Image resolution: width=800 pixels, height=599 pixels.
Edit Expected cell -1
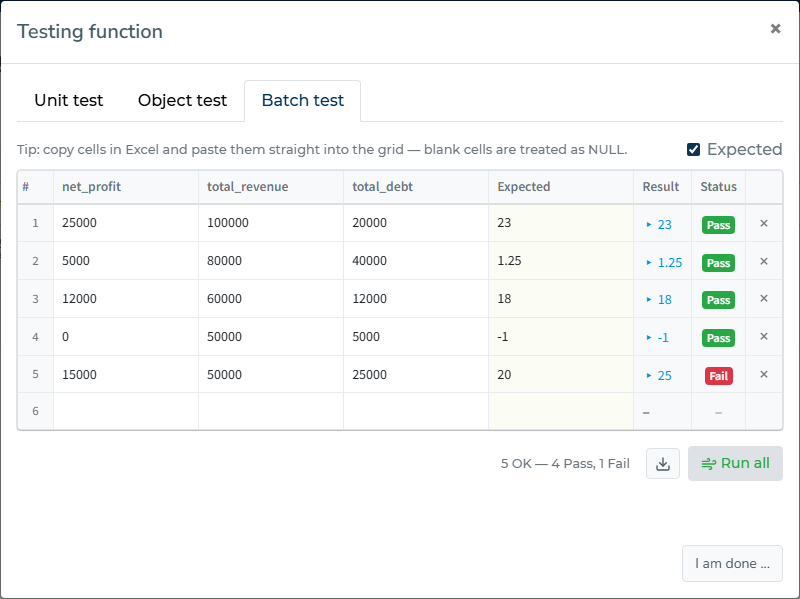point(561,337)
